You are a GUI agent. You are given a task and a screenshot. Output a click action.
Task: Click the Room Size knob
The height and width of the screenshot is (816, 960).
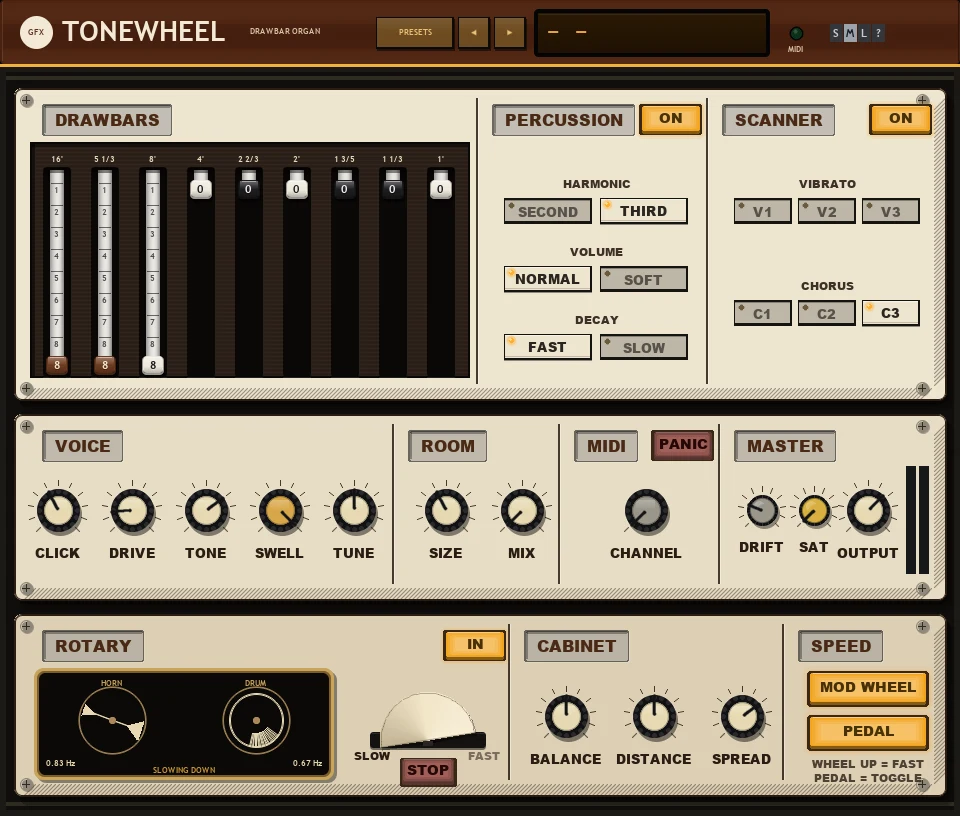(446, 511)
